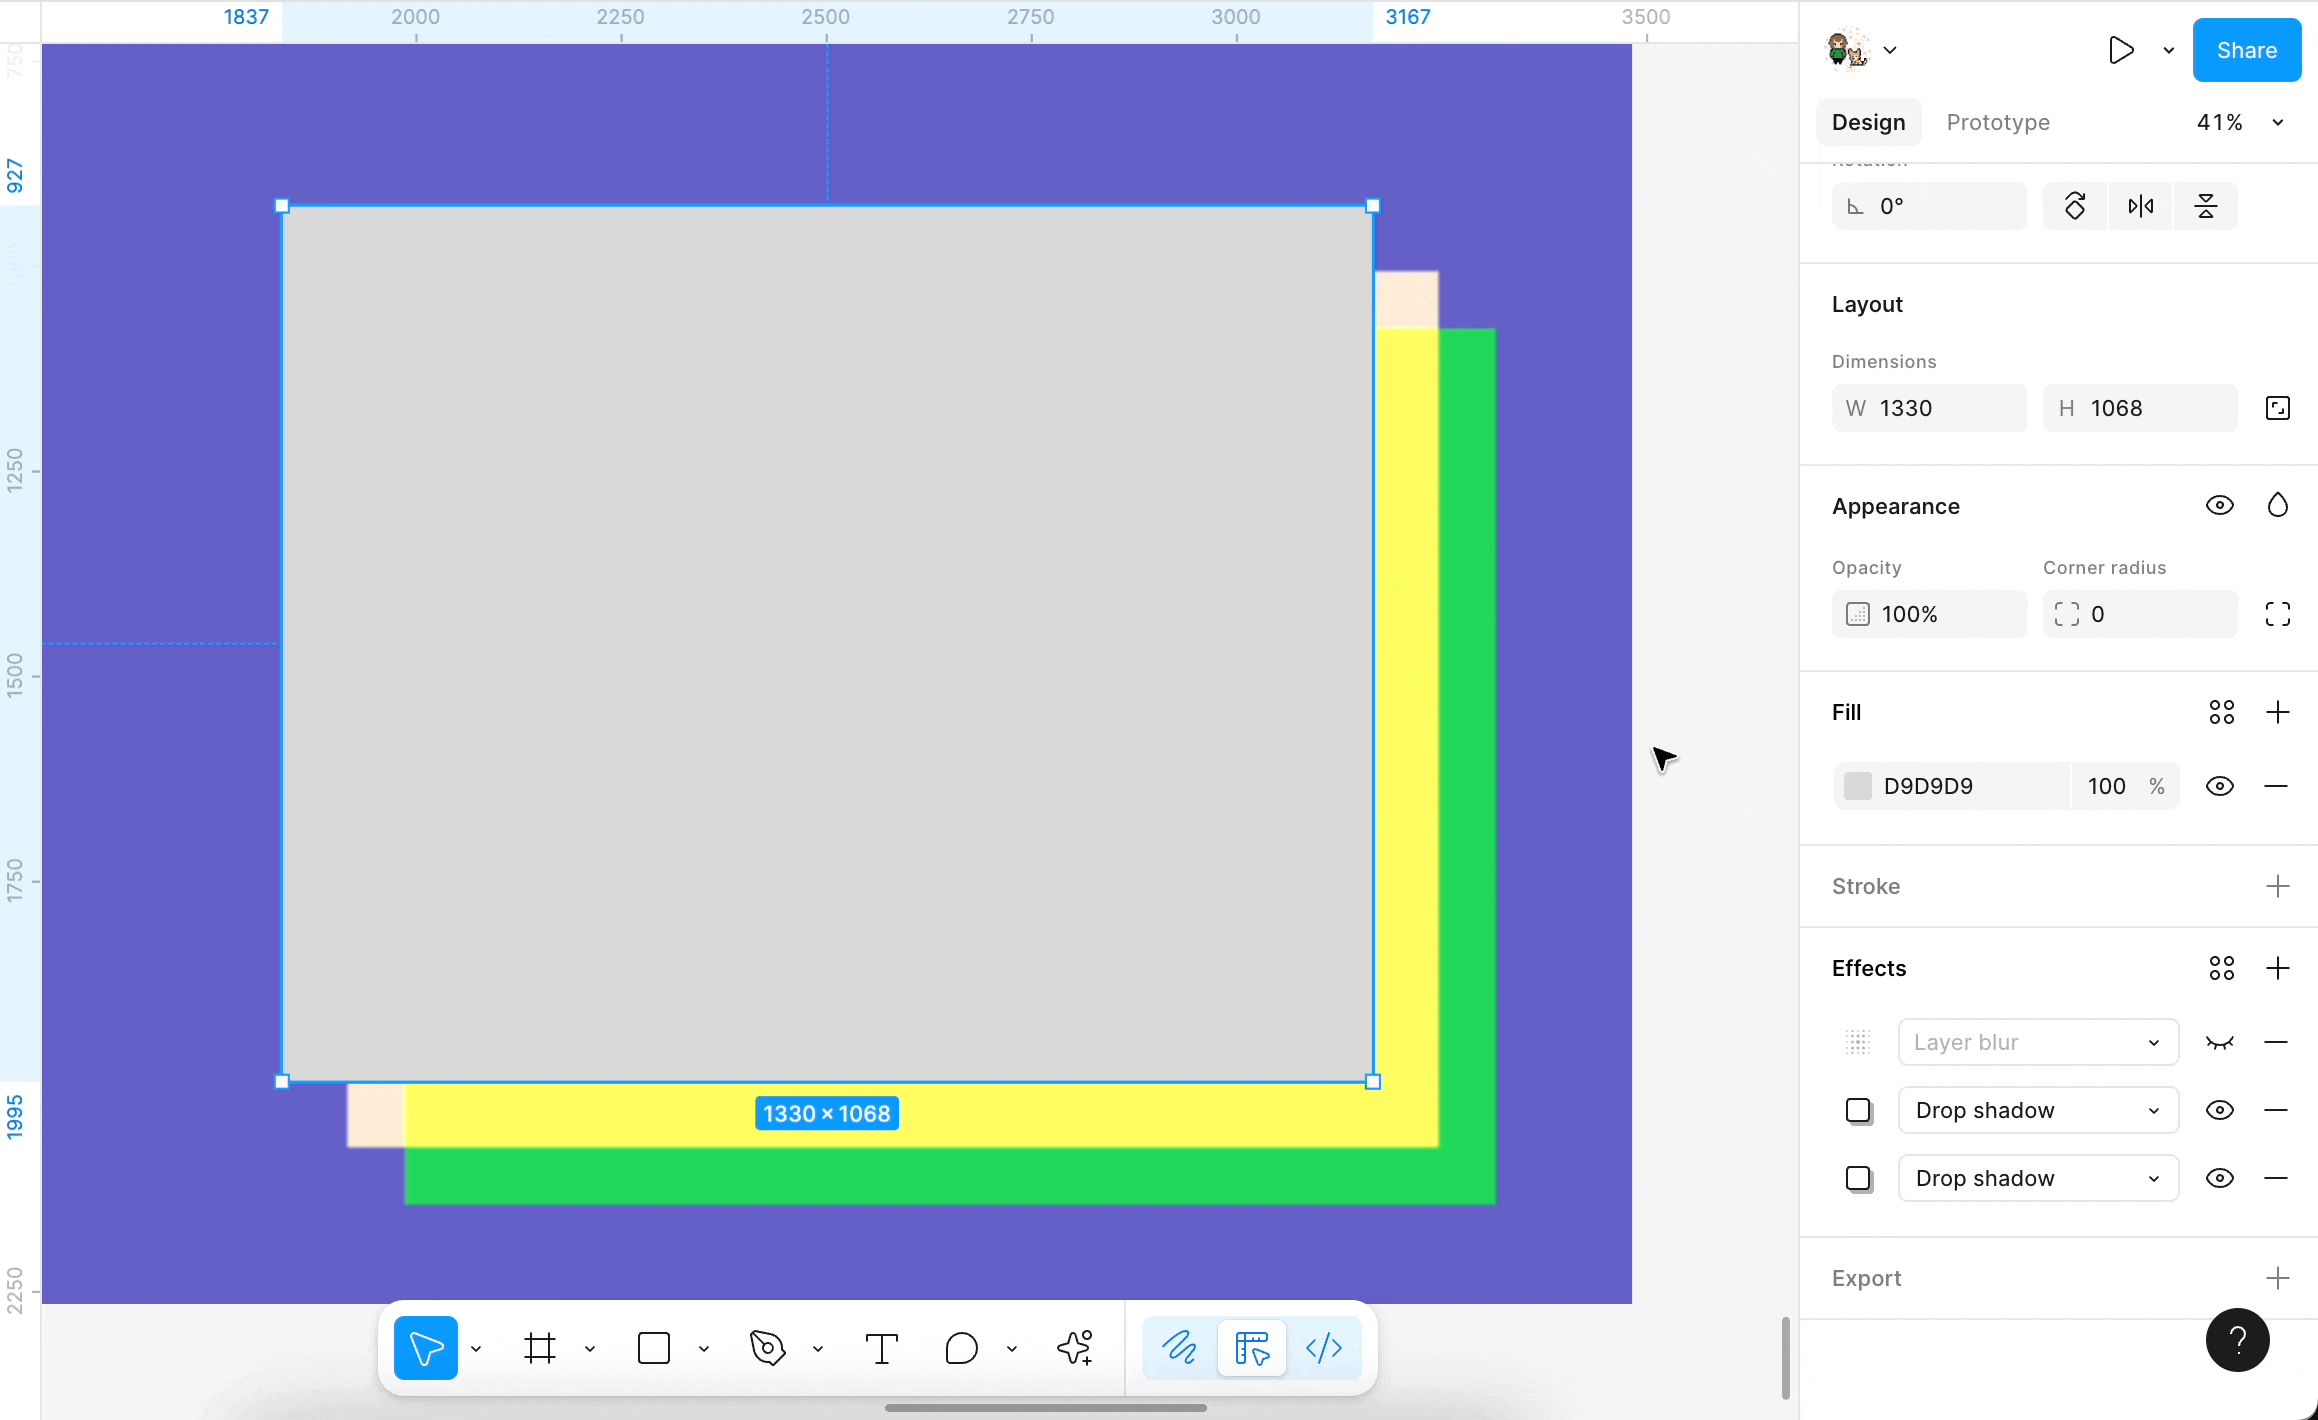This screenshot has width=2318, height=1420.
Task: Toggle layer visibility in Appearance
Action: coord(2220,506)
